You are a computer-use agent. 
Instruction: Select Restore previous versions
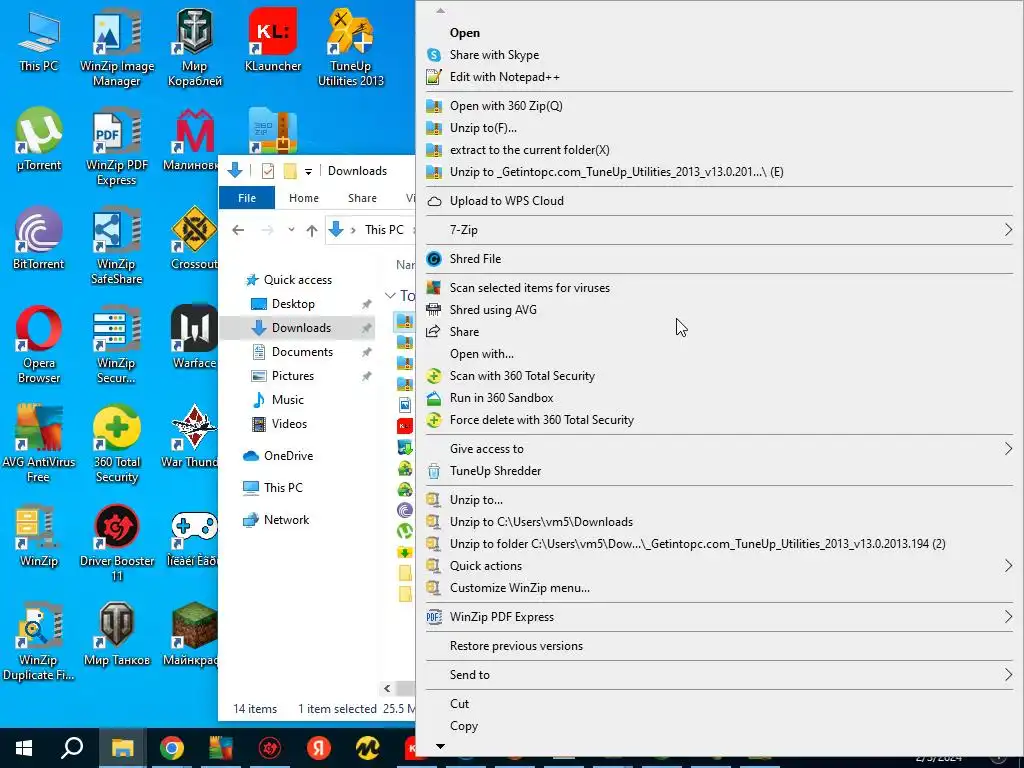click(719, 646)
